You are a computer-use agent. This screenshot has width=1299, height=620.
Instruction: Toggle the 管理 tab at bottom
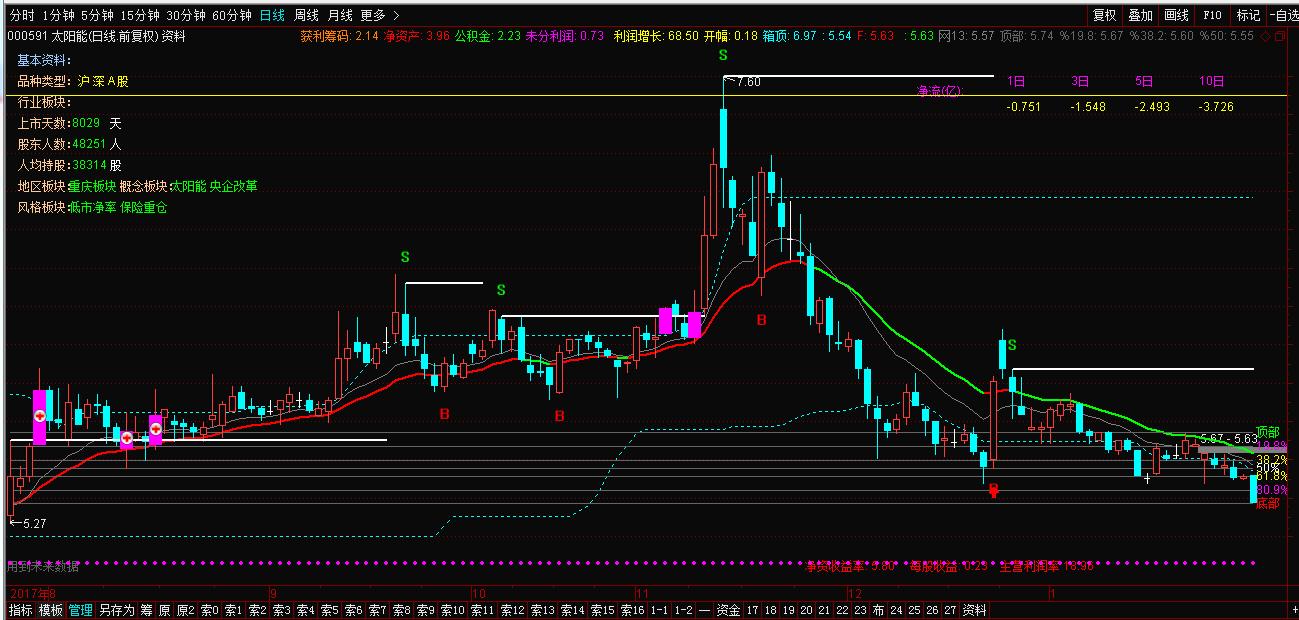click(80, 610)
